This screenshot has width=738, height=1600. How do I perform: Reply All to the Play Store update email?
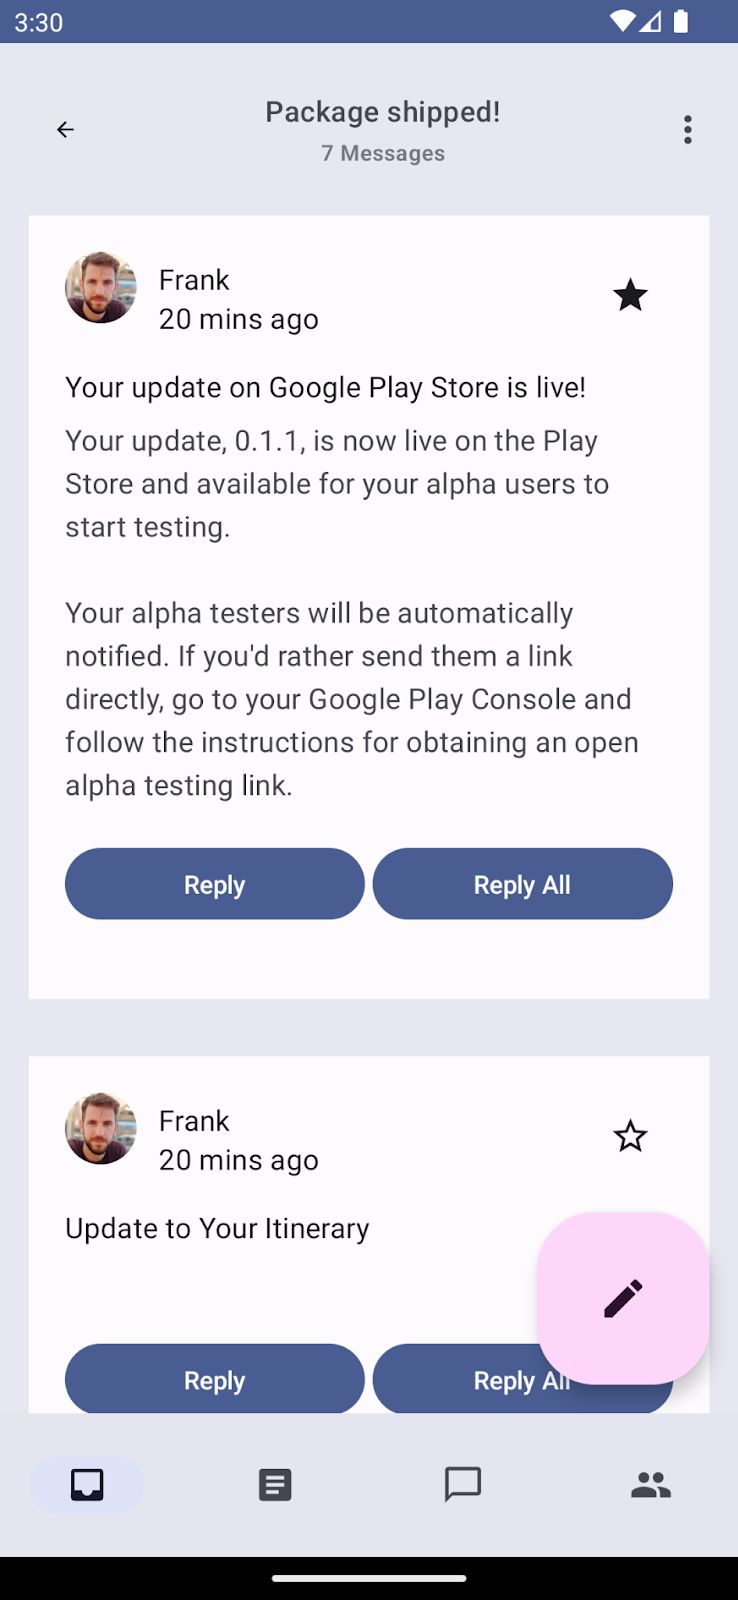click(522, 884)
